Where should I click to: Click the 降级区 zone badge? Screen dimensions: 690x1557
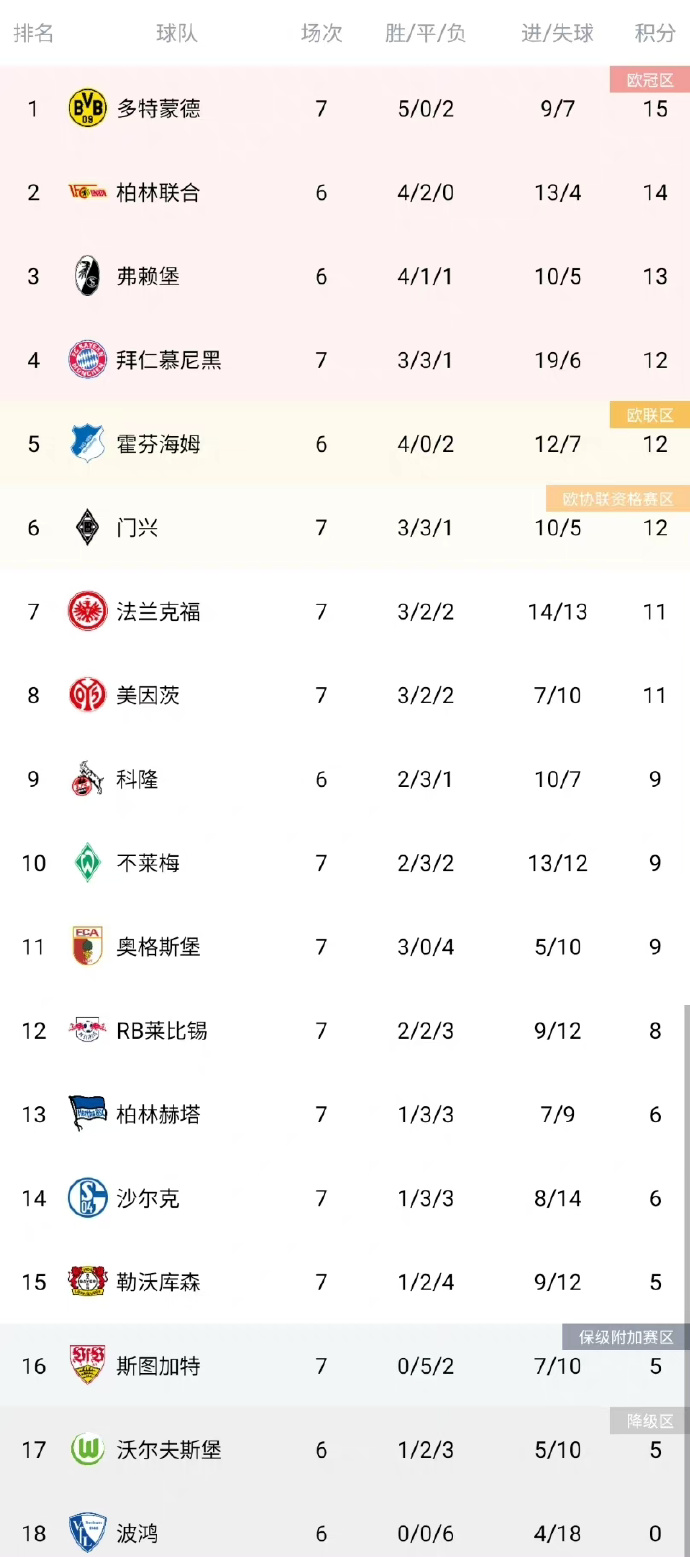(x=650, y=1421)
